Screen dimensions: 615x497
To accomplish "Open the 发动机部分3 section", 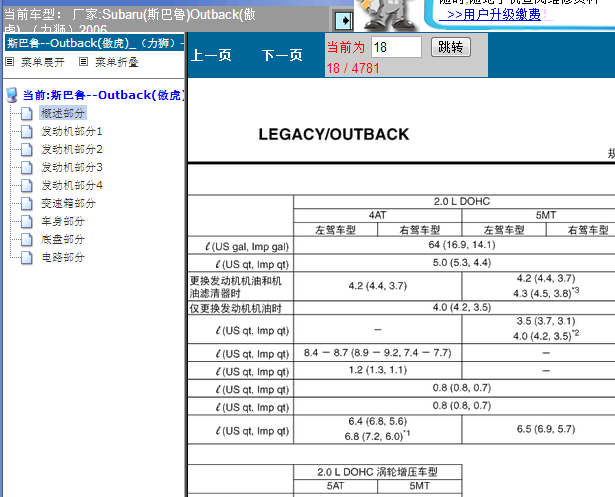I will [72, 167].
